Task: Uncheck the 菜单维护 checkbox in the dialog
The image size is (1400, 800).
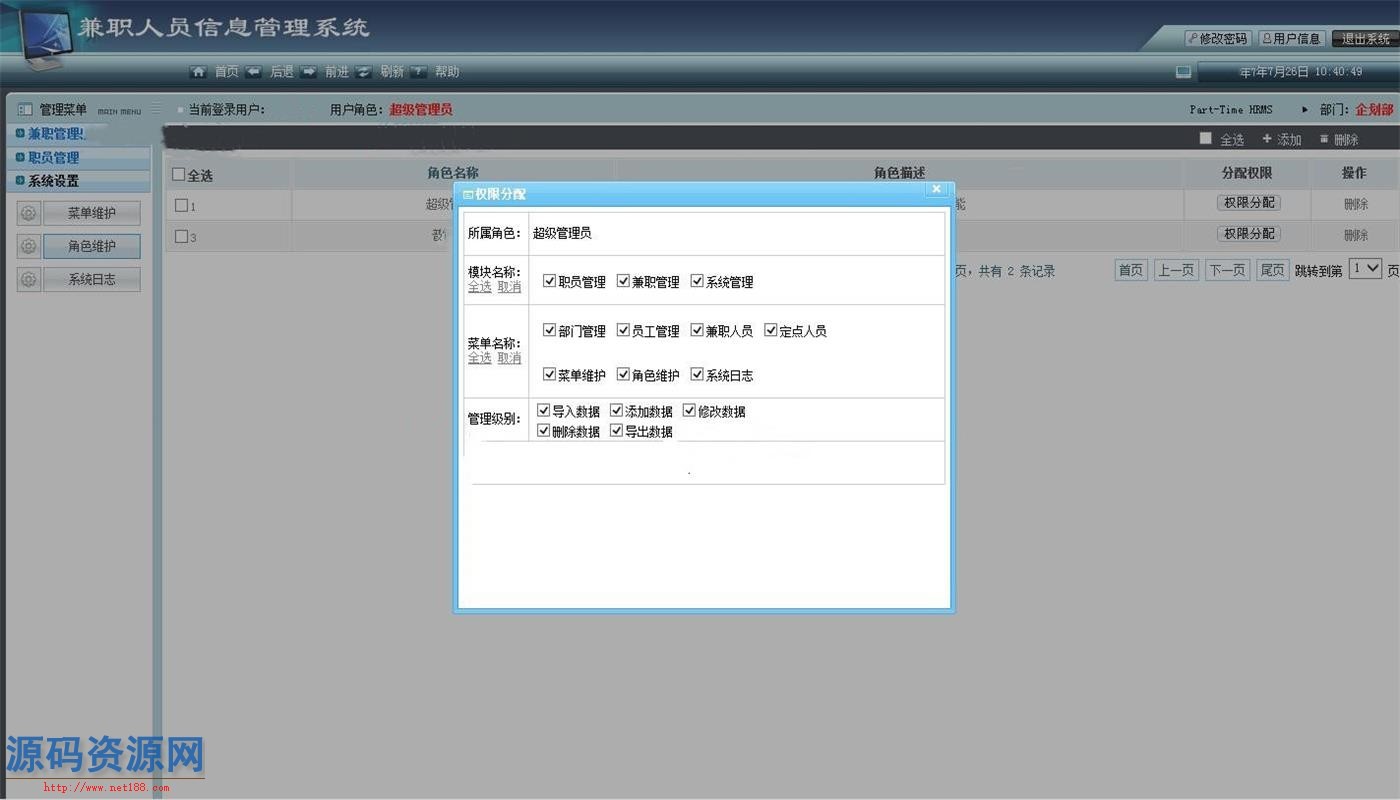Action: 549,374
